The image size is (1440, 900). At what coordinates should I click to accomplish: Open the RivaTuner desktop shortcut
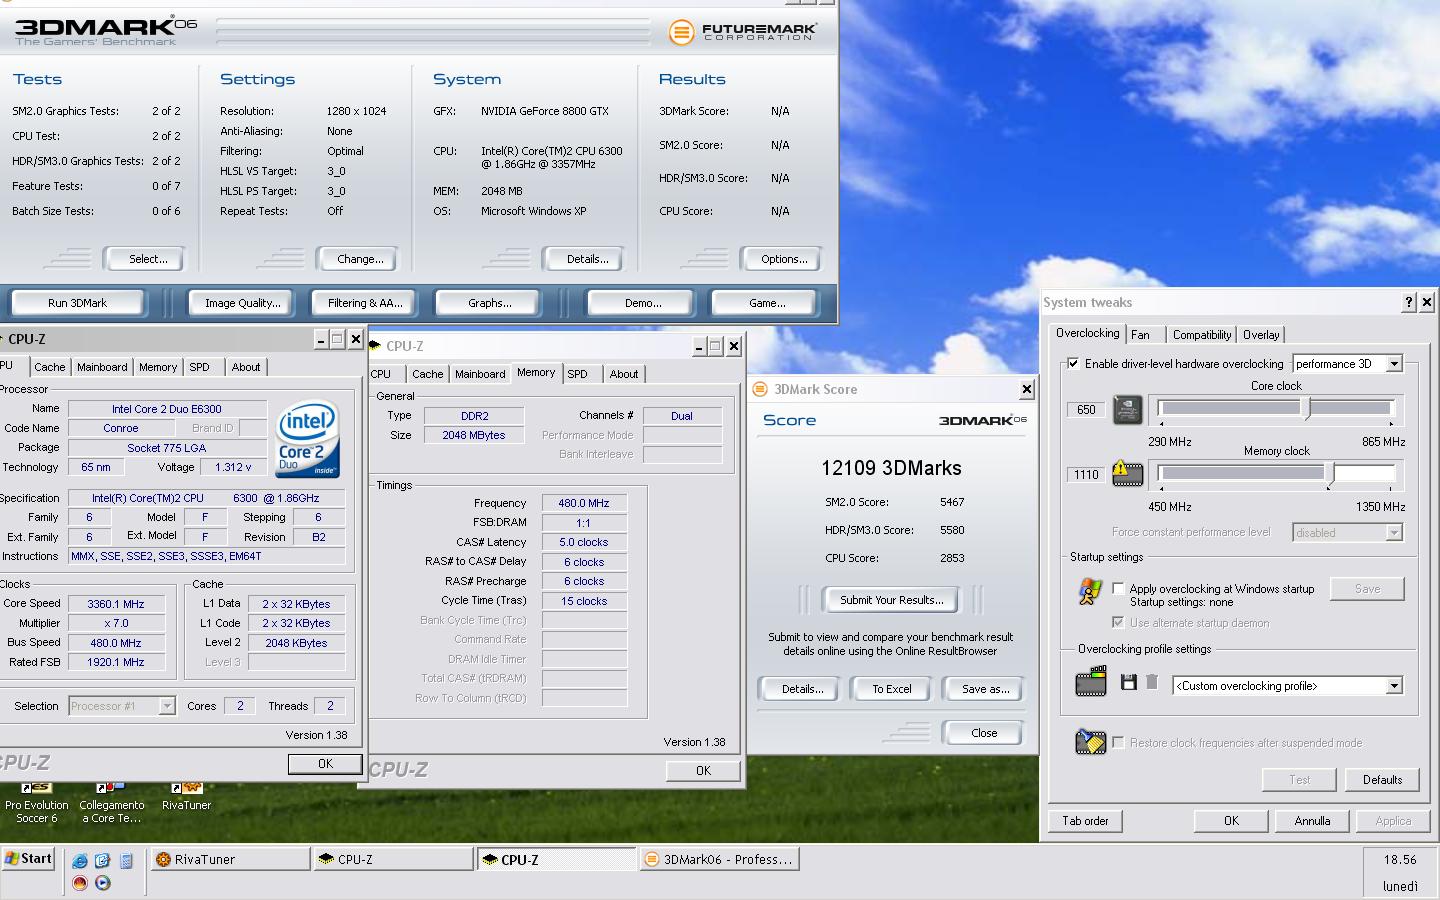(186, 797)
